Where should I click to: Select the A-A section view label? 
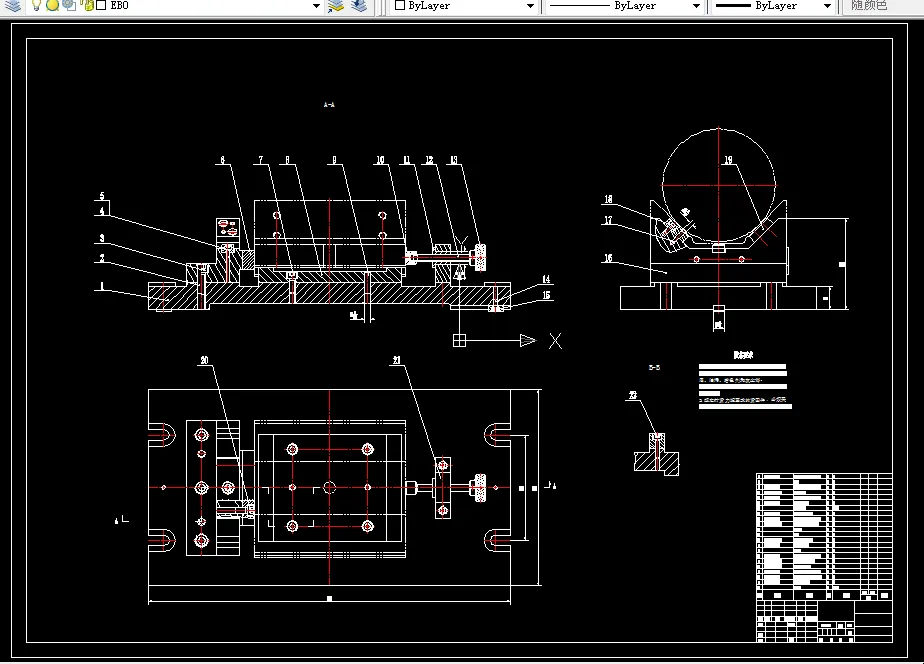(329, 105)
